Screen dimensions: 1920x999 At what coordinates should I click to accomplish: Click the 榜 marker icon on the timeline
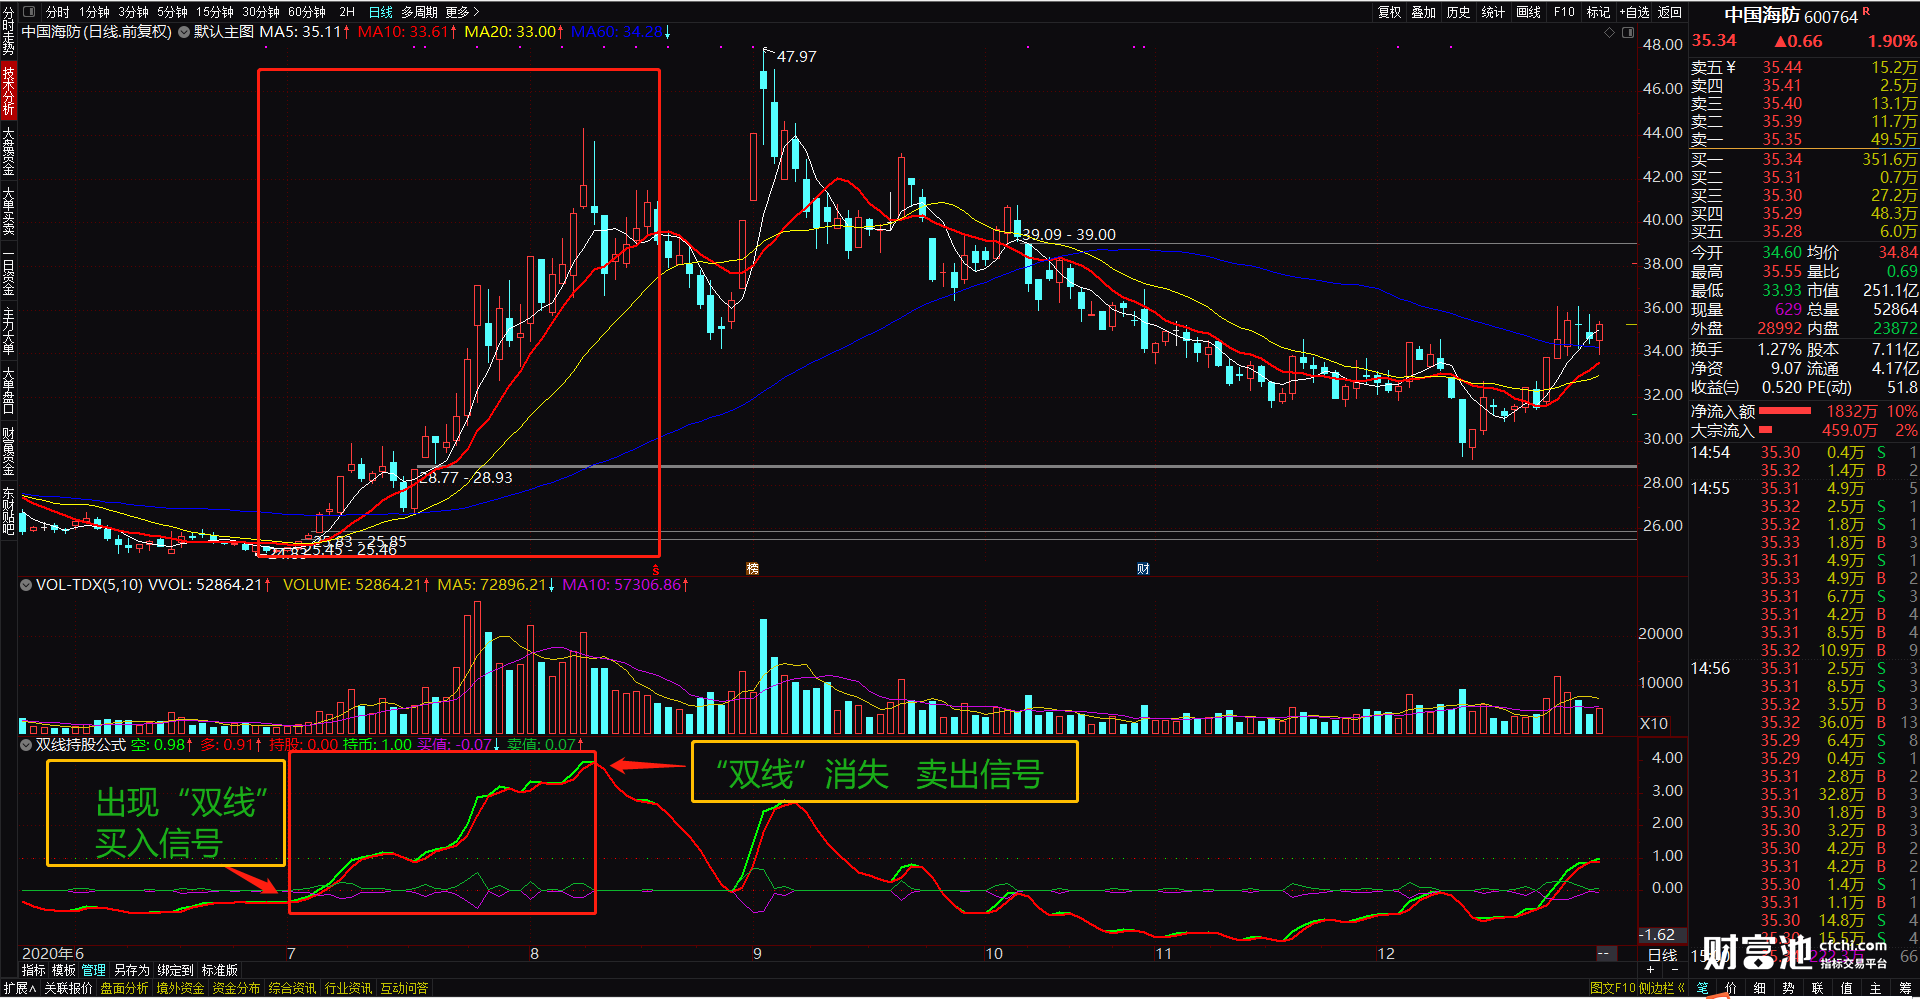tap(753, 568)
